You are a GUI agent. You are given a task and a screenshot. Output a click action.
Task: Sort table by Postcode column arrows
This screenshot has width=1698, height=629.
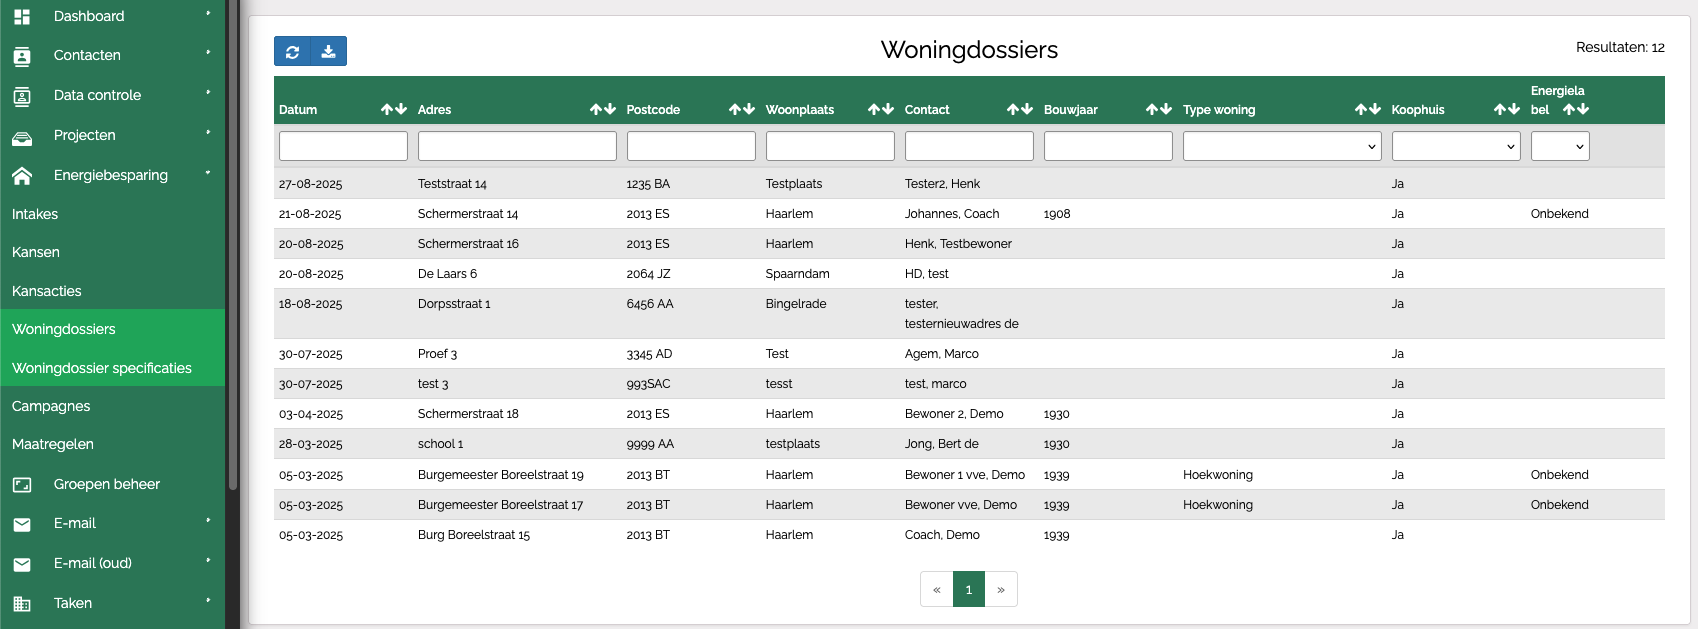[x=741, y=109]
